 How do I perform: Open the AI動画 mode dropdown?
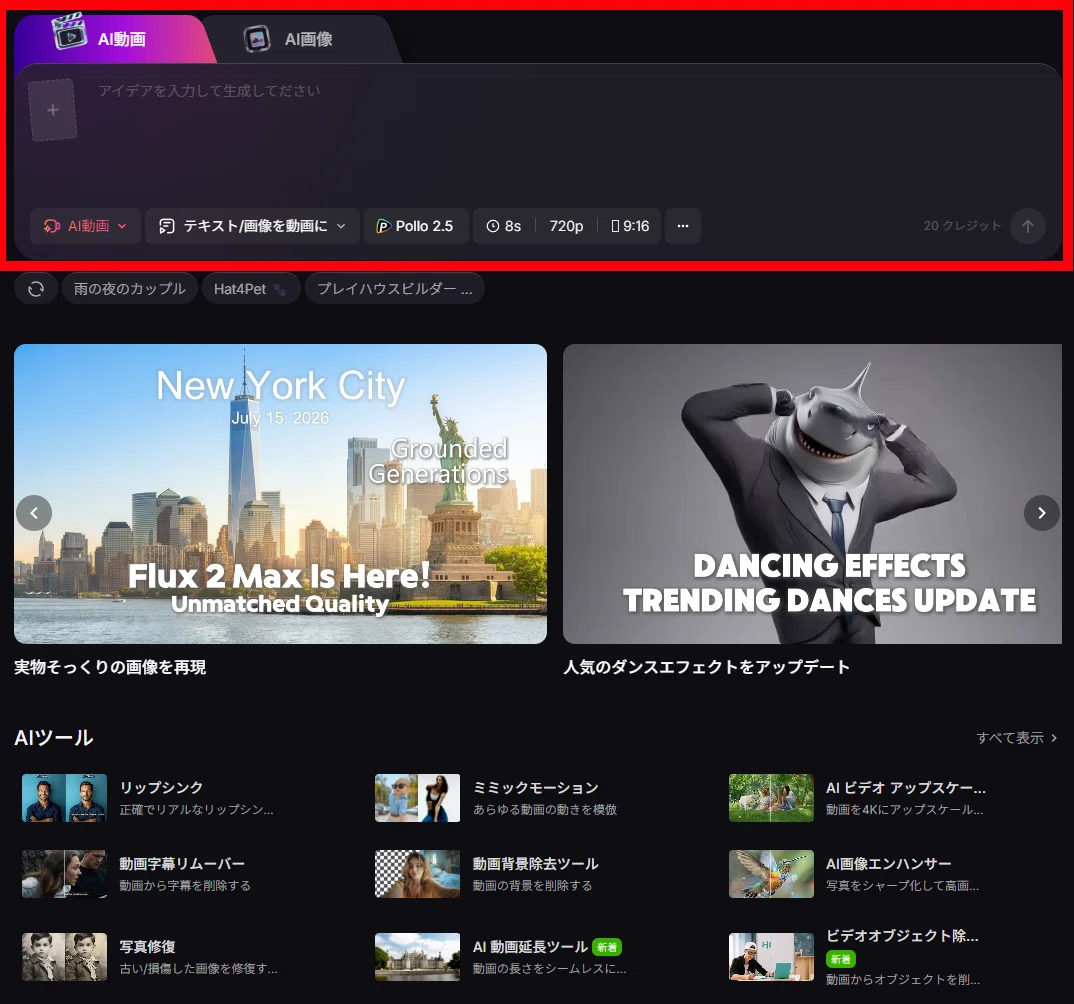[x=85, y=226]
